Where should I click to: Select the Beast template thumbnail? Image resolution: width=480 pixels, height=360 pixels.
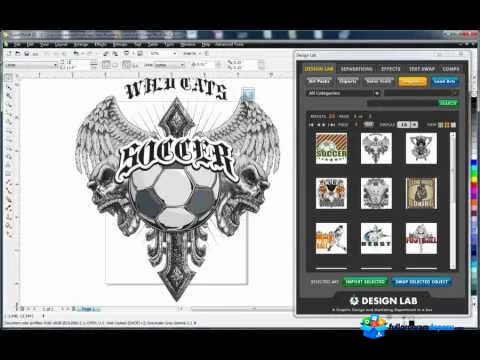[x=376, y=238]
